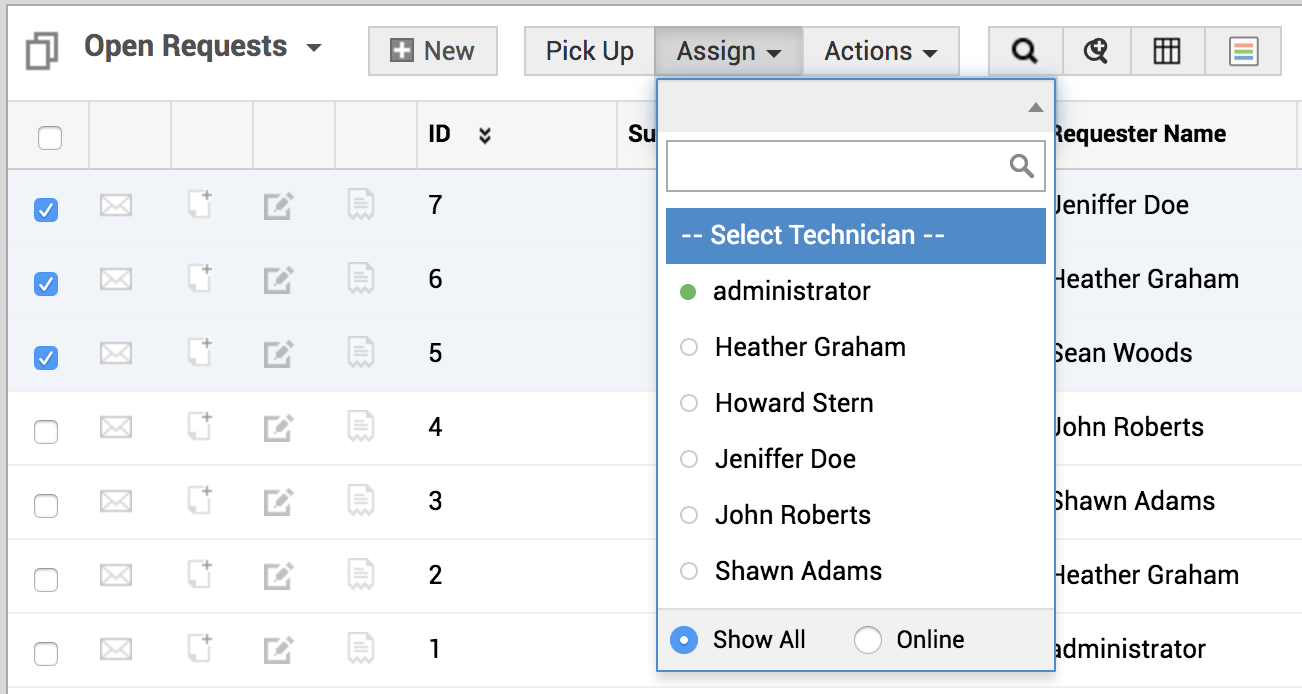Select the Online radio button

[868, 640]
